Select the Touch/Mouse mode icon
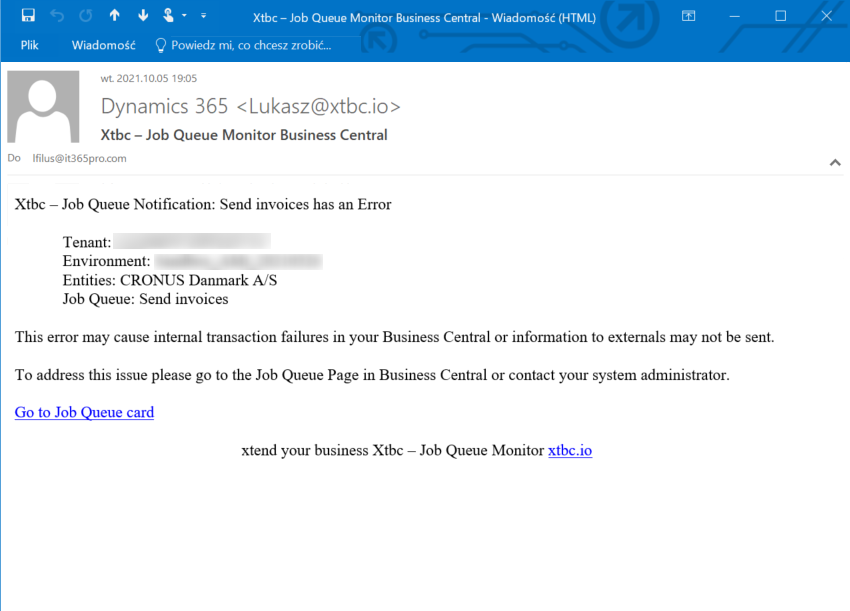This screenshot has height=611, width=850. 166,15
